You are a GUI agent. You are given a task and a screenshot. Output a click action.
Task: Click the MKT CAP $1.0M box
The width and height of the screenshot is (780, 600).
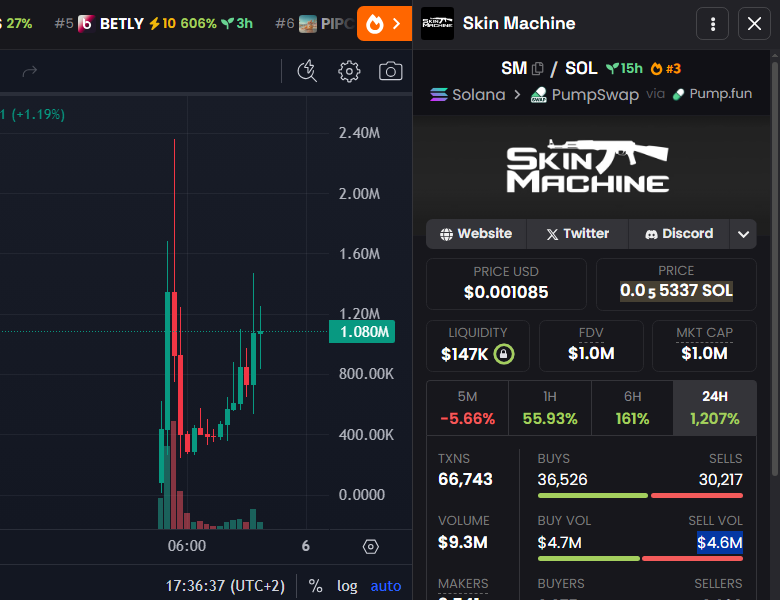pyautogui.click(x=704, y=346)
